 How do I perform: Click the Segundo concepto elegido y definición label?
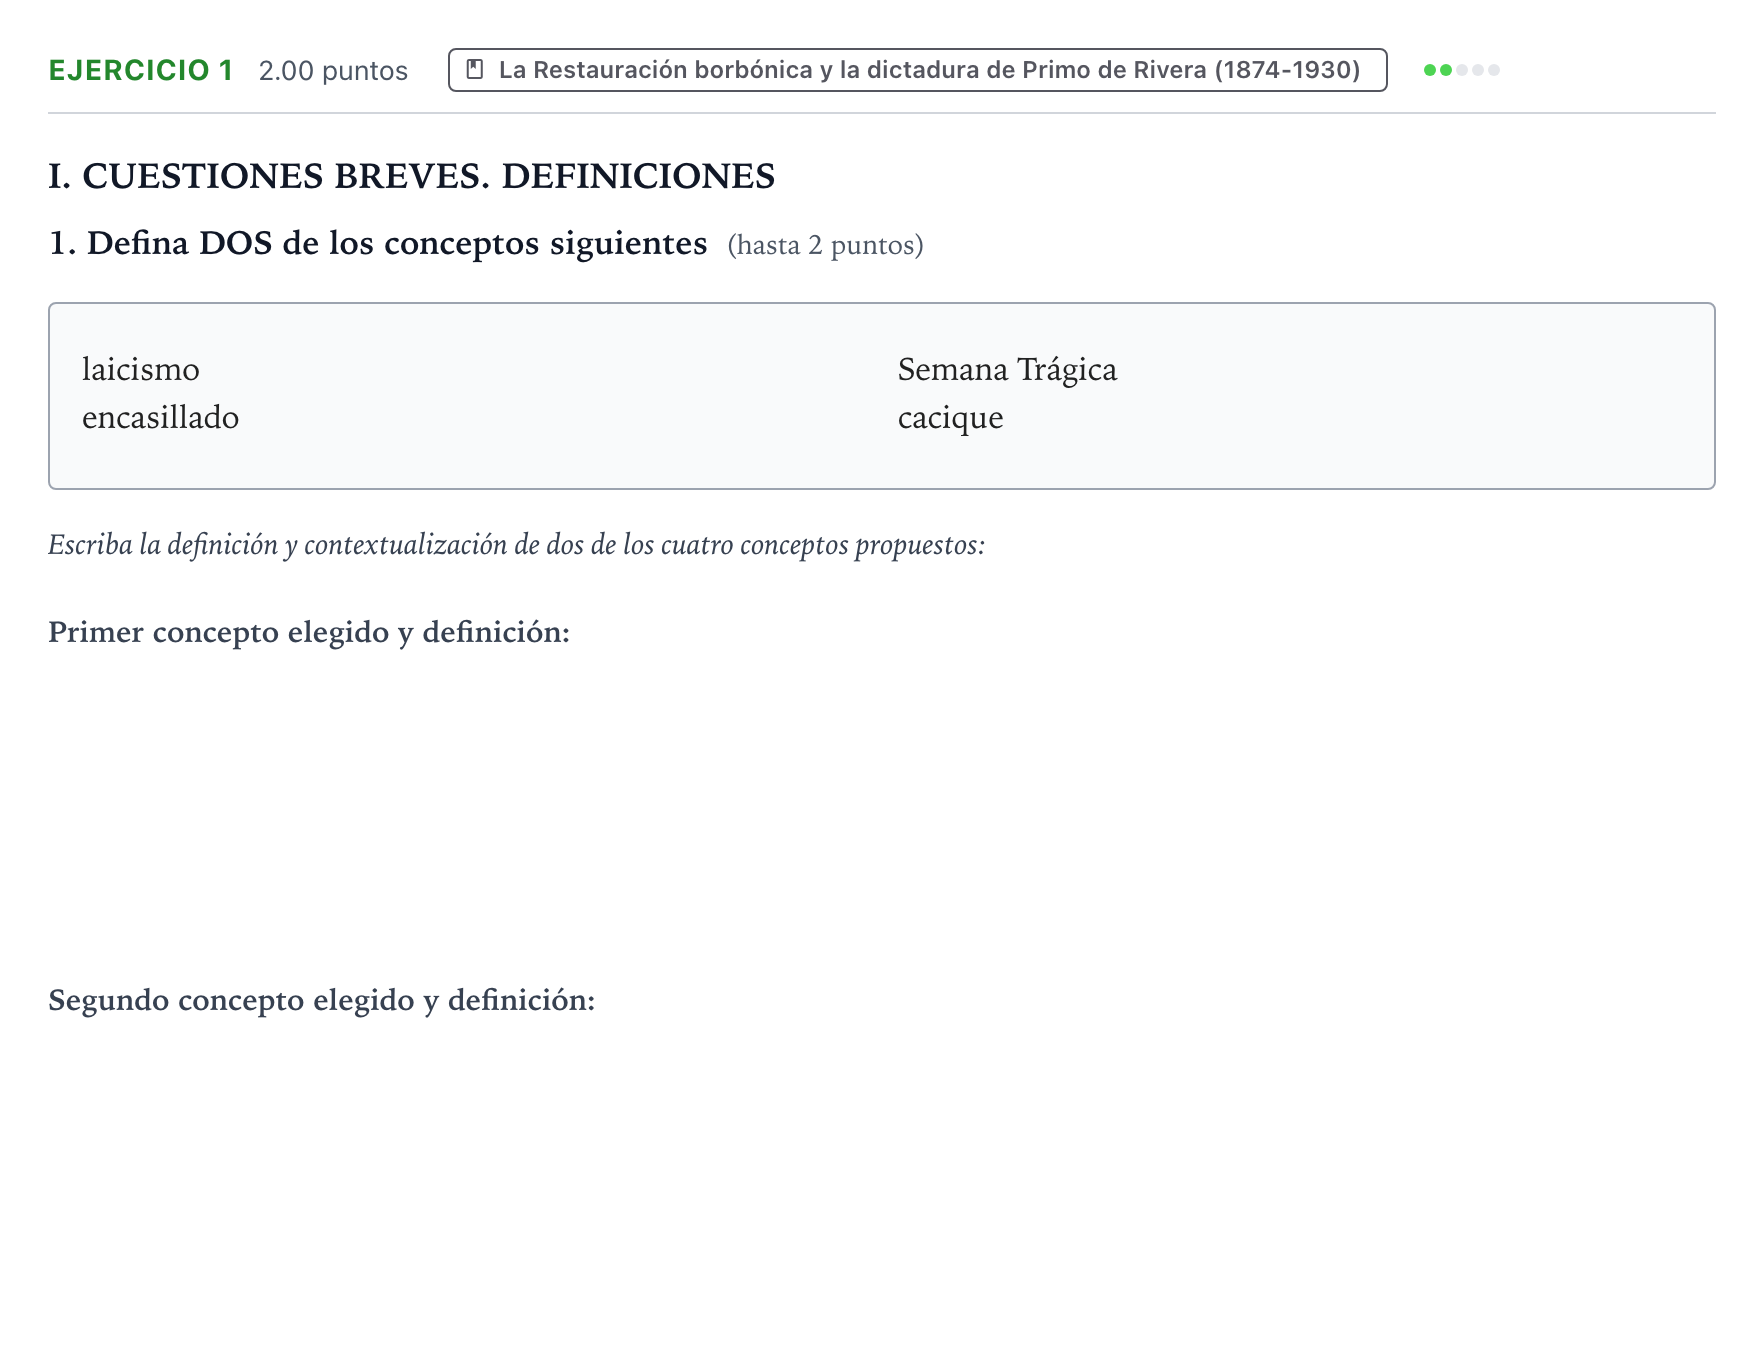click(x=322, y=1001)
